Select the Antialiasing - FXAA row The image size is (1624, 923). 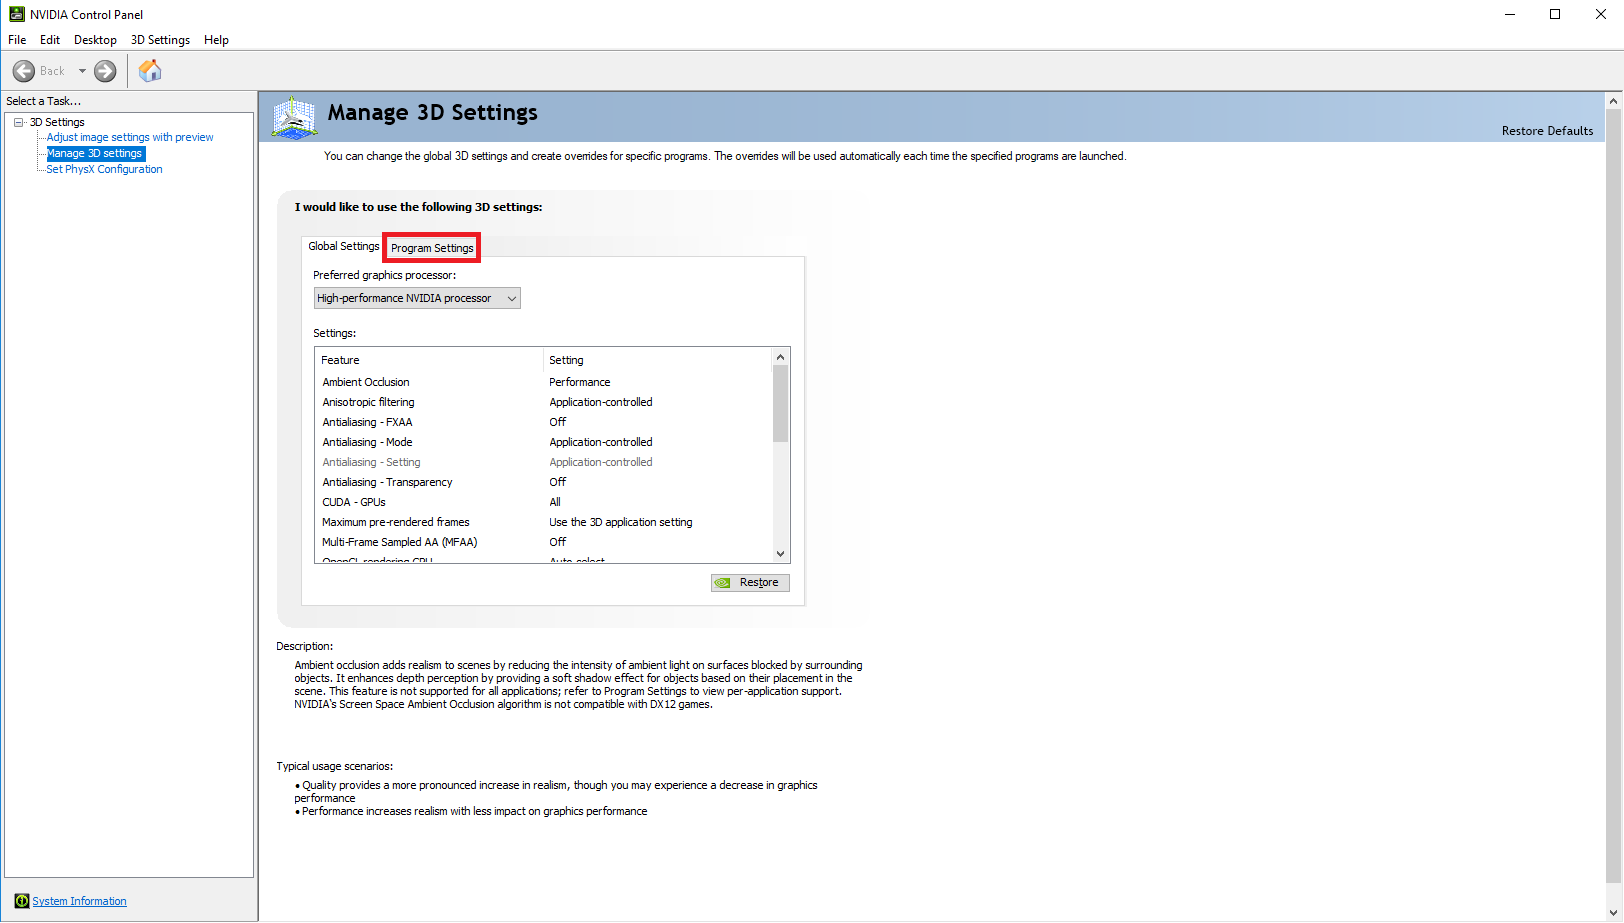click(x=544, y=422)
